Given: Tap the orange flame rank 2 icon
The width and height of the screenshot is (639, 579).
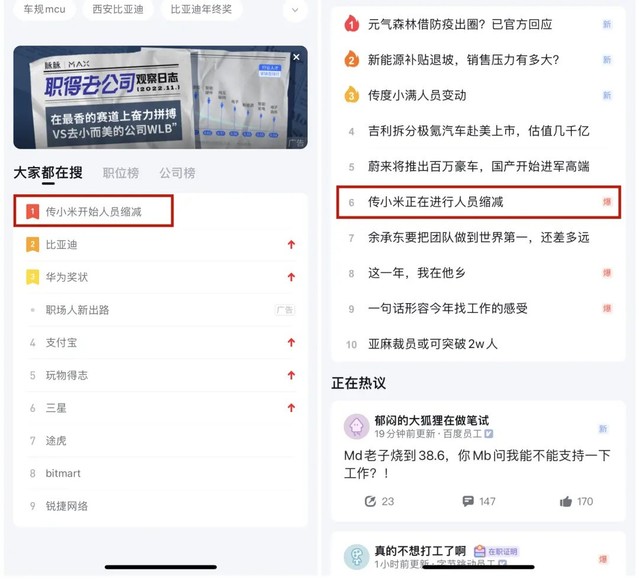Looking at the screenshot, I should [351, 59].
